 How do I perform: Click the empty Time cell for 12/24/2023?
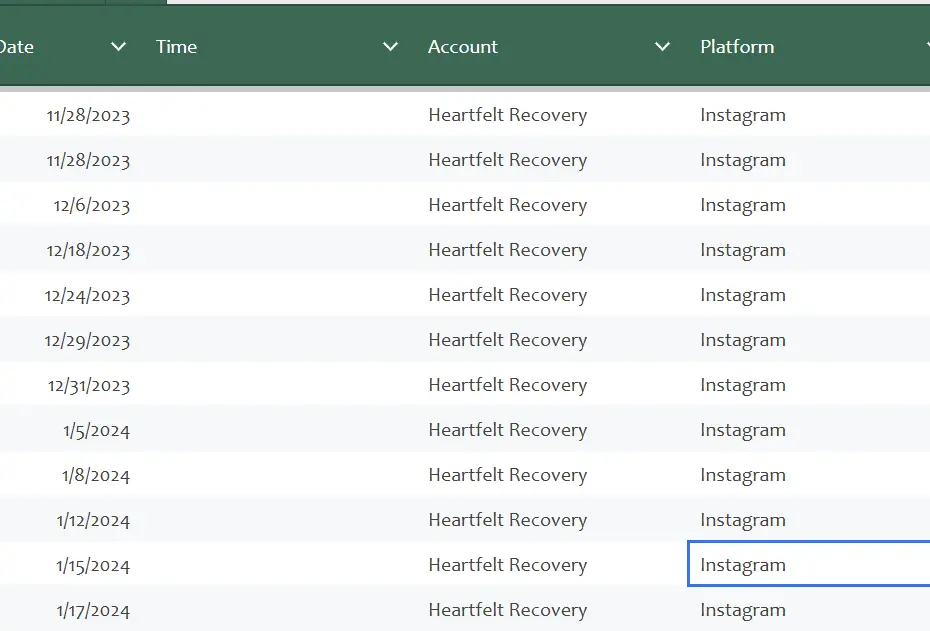[279, 295]
